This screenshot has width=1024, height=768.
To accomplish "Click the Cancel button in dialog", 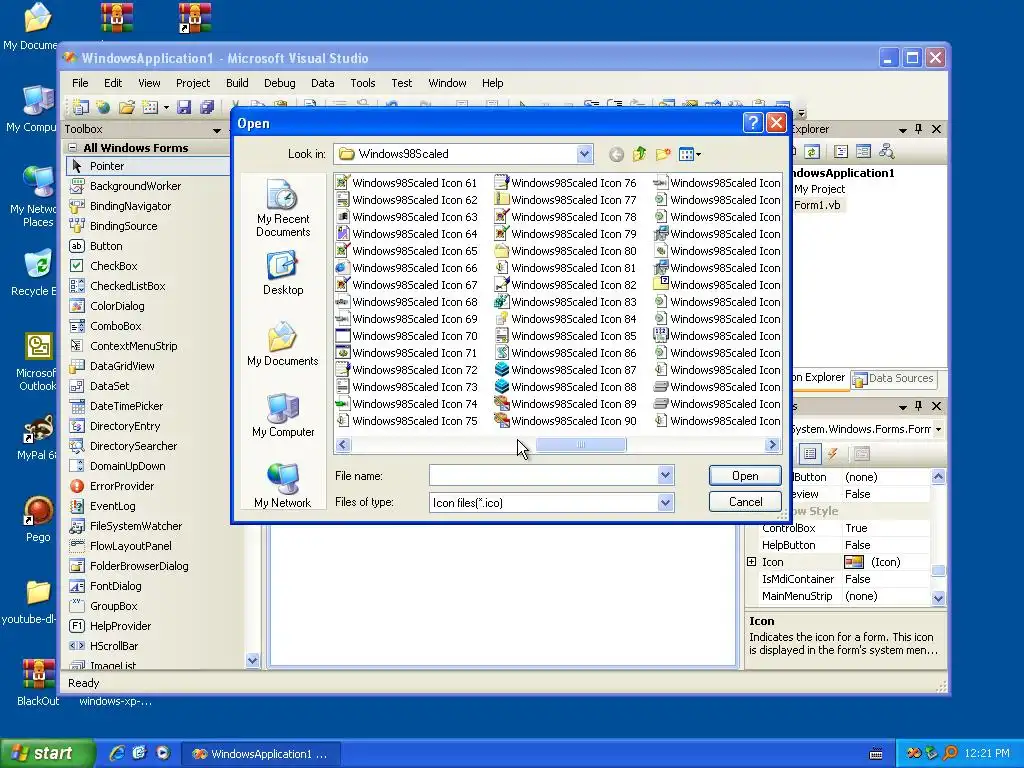I will 745,502.
